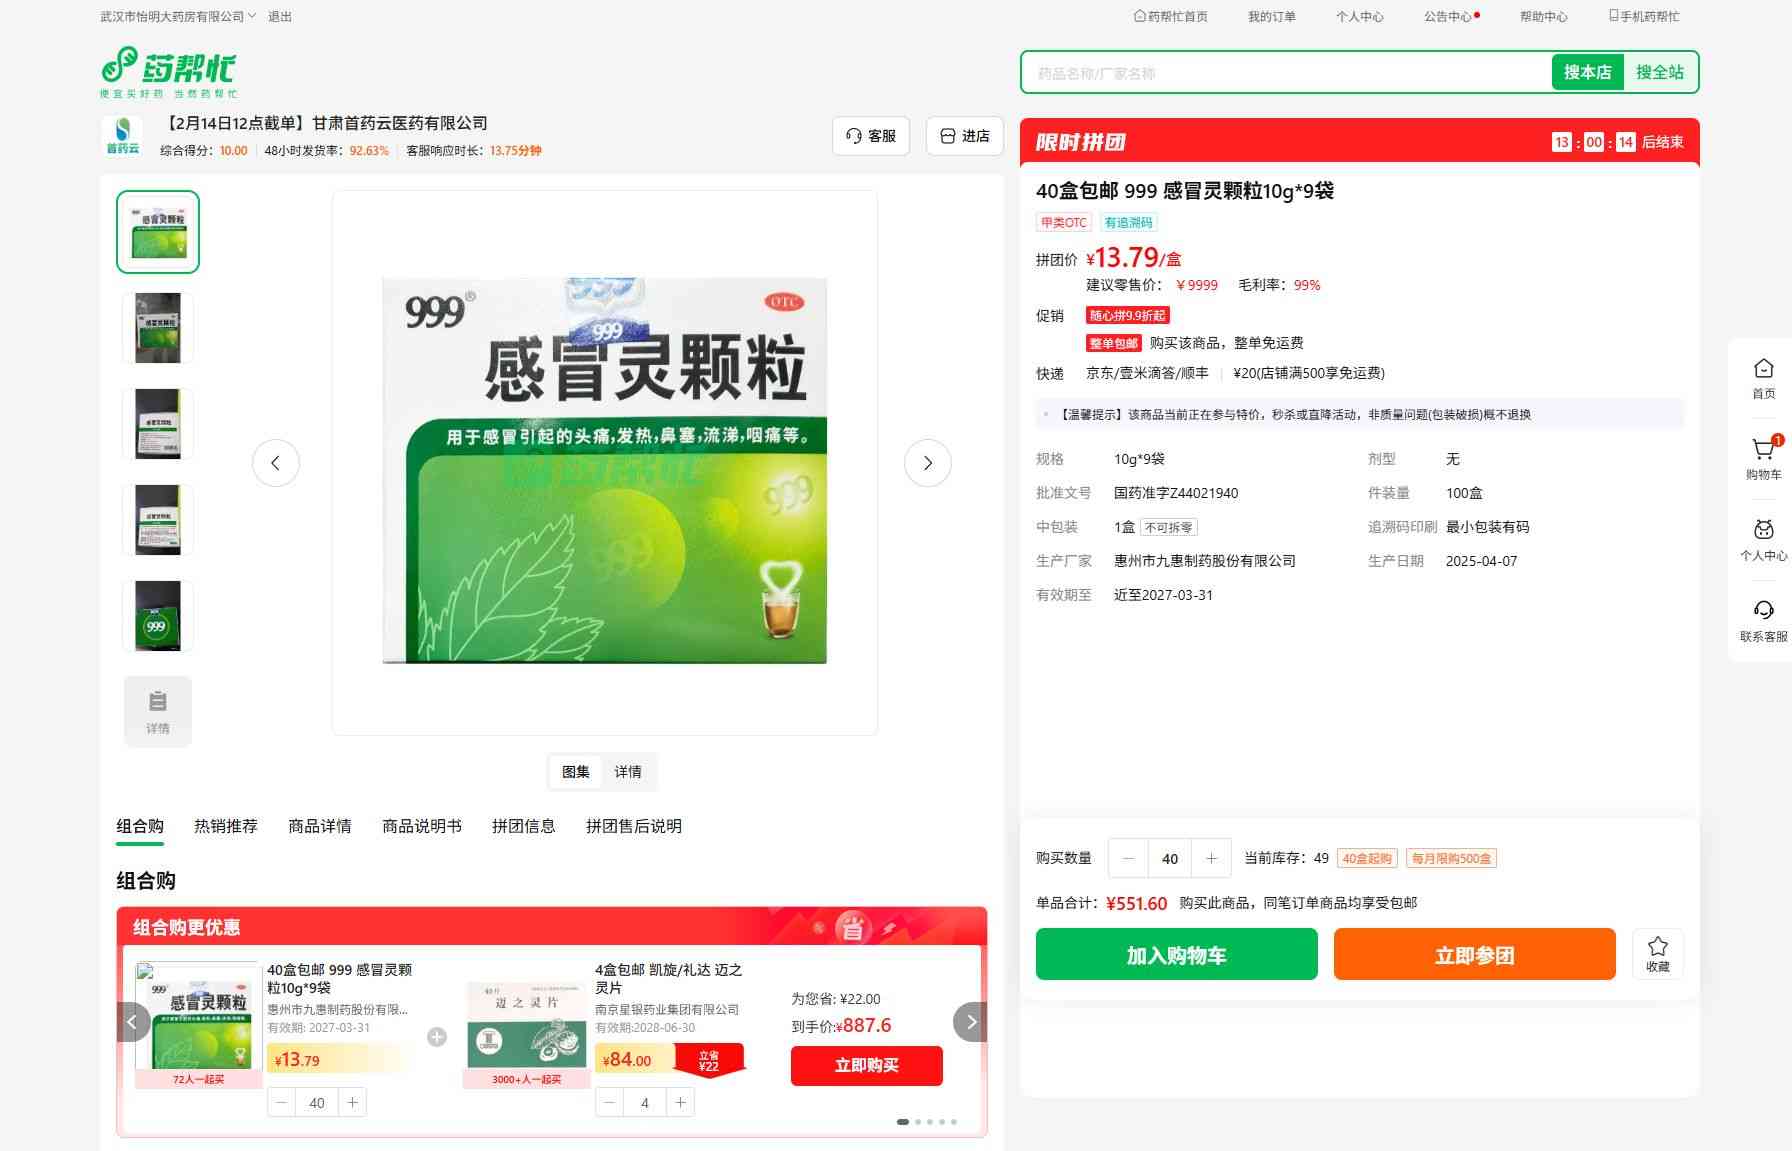The image size is (1792, 1151).
Task: Switch to 图集 view below the image
Action: tap(576, 772)
